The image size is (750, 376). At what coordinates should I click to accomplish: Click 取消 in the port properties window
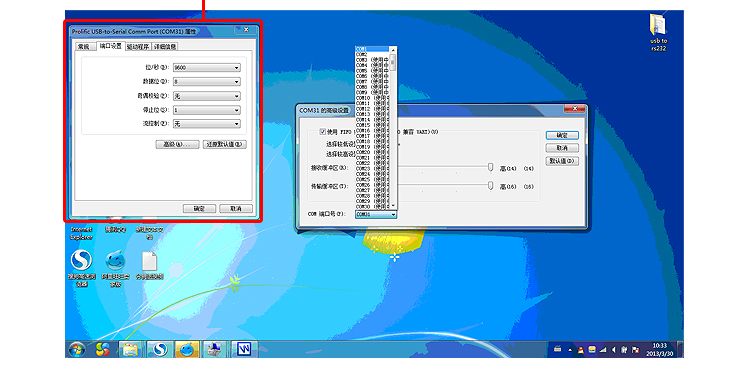pyautogui.click(x=236, y=209)
